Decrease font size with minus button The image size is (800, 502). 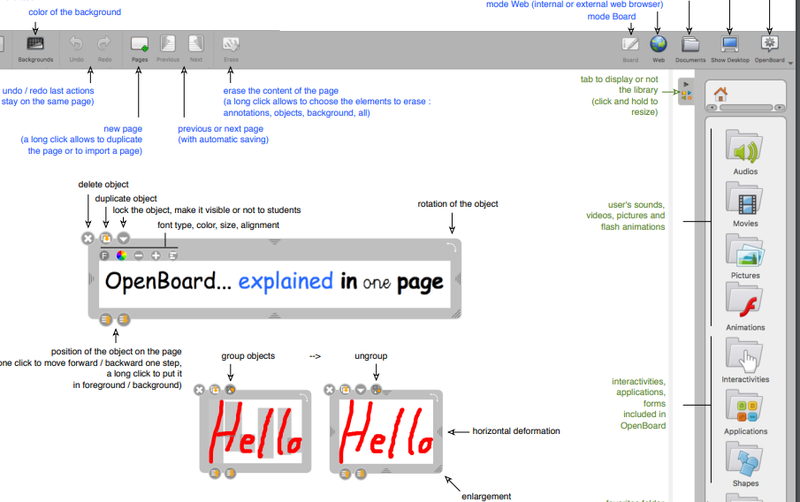(139, 256)
